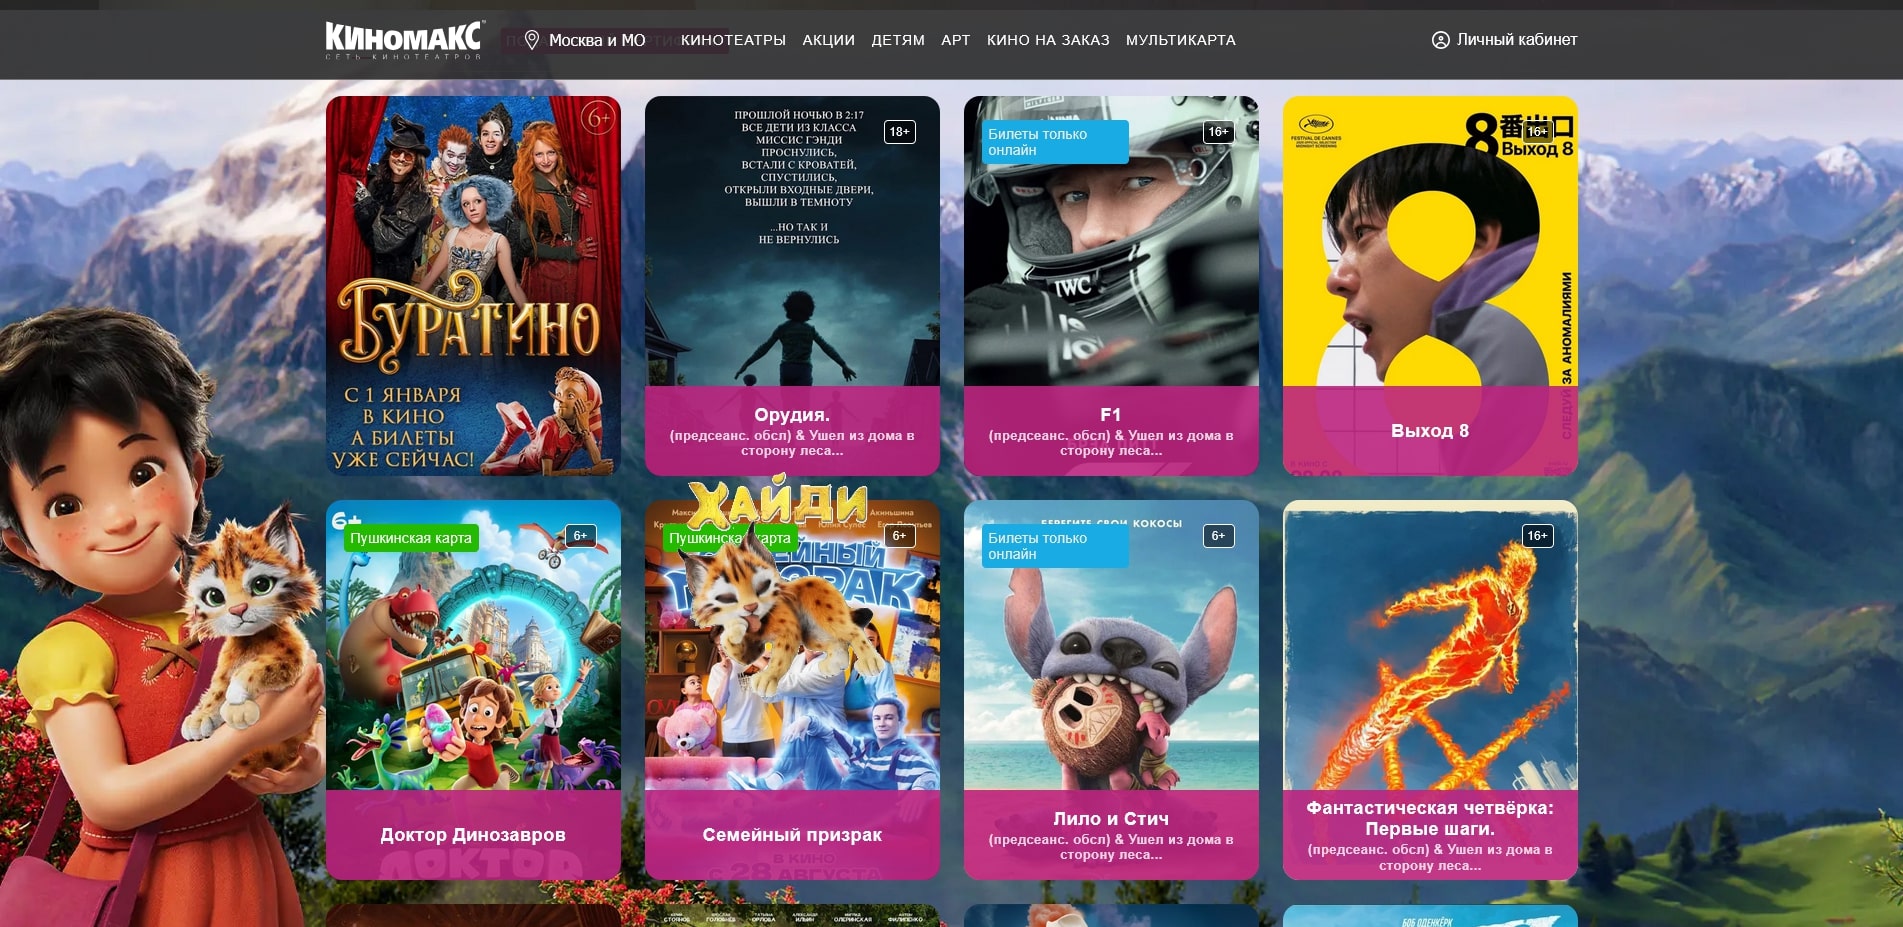The height and width of the screenshot is (927, 1903).
Task: Open the Выход 8 movie title
Action: [x=1429, y=431]
